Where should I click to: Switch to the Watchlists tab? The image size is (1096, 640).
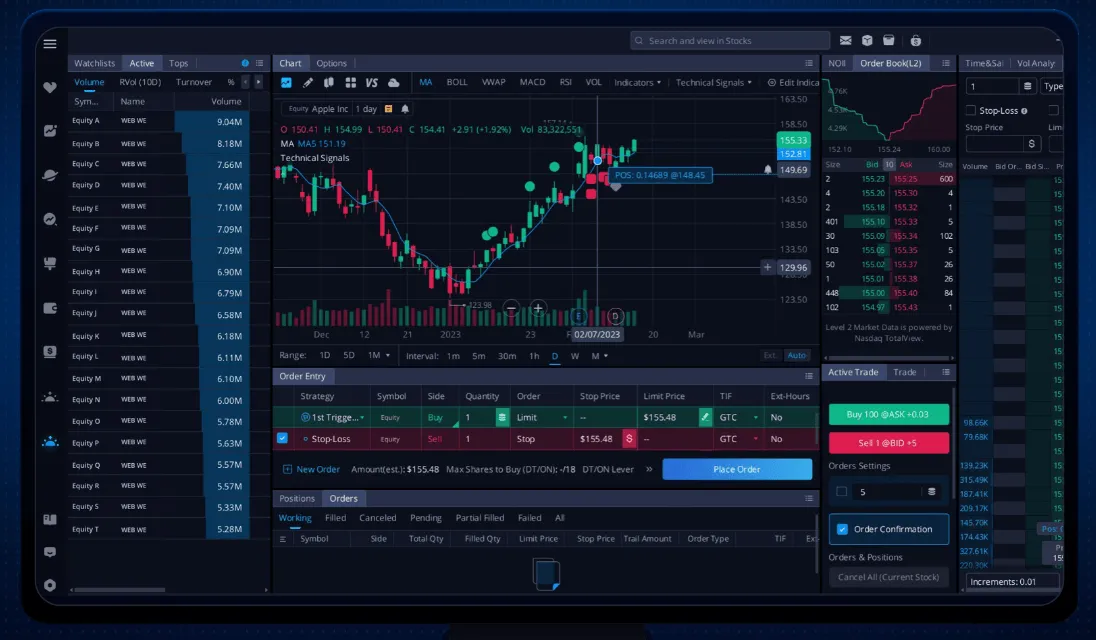[94, 63]
